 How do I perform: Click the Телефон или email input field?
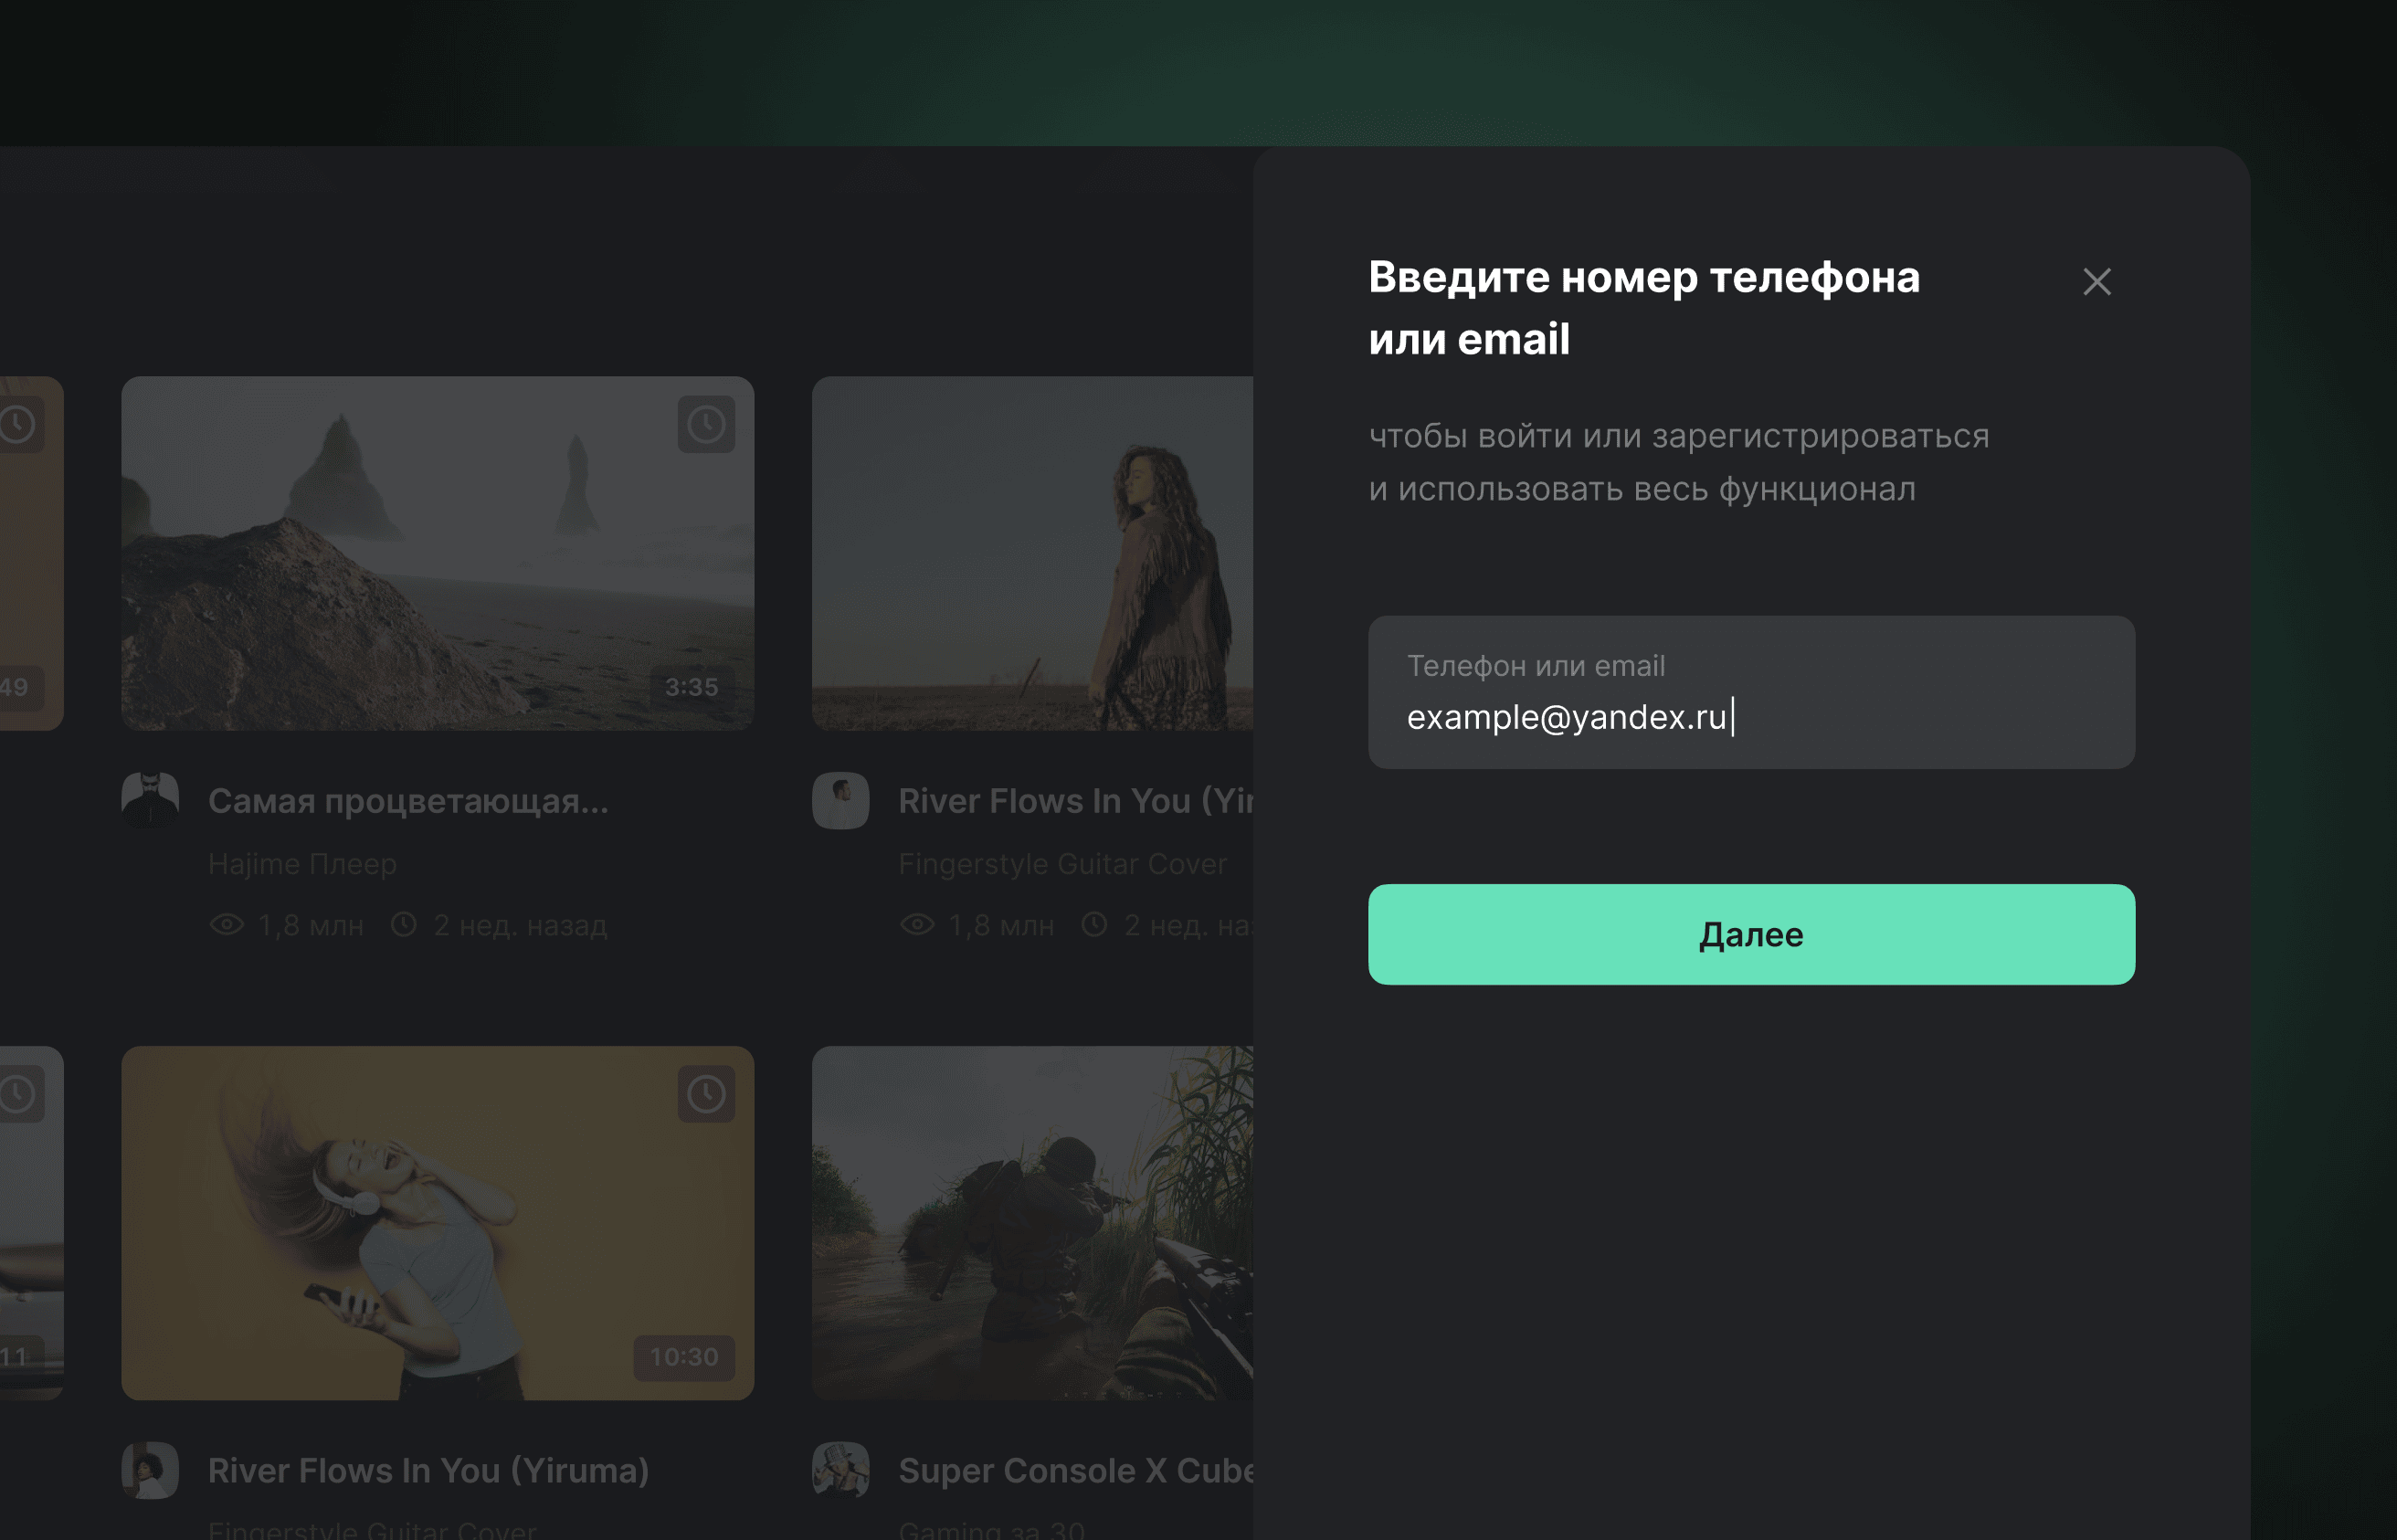(1751, 692)
